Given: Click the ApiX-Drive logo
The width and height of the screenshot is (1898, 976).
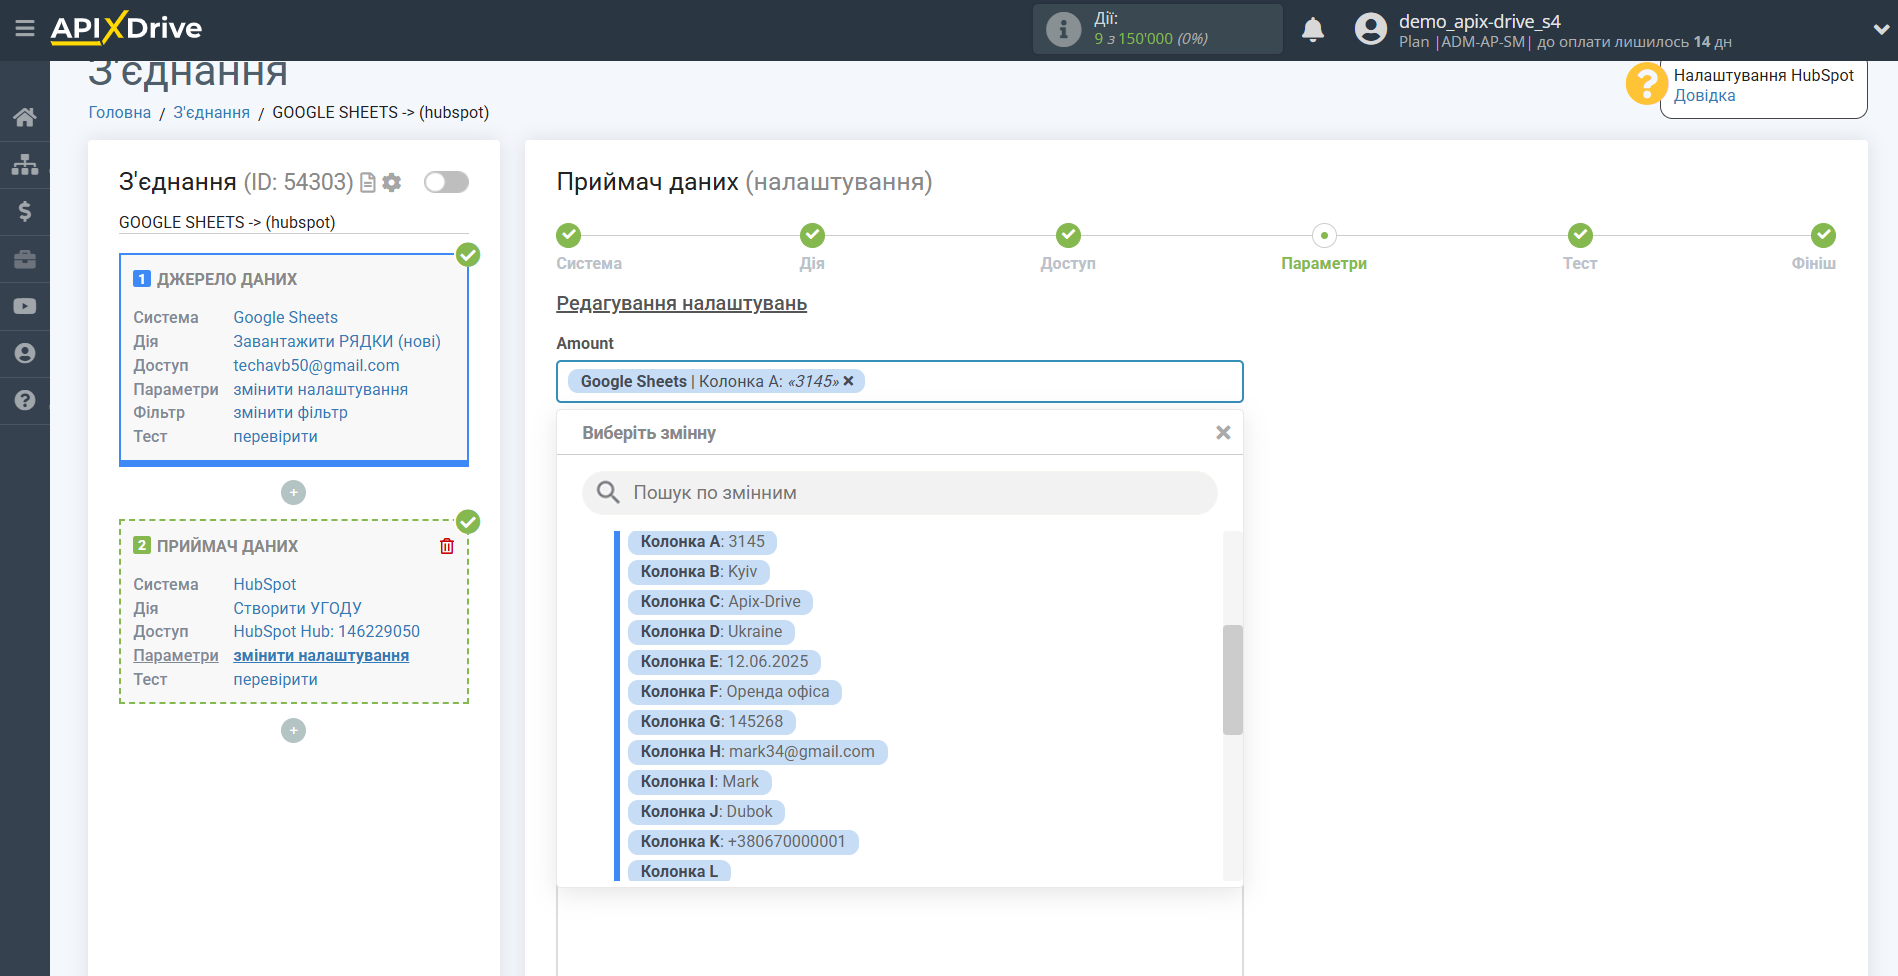Looking at the screenshot, I should pyautogui.click(x=126, y=28).
